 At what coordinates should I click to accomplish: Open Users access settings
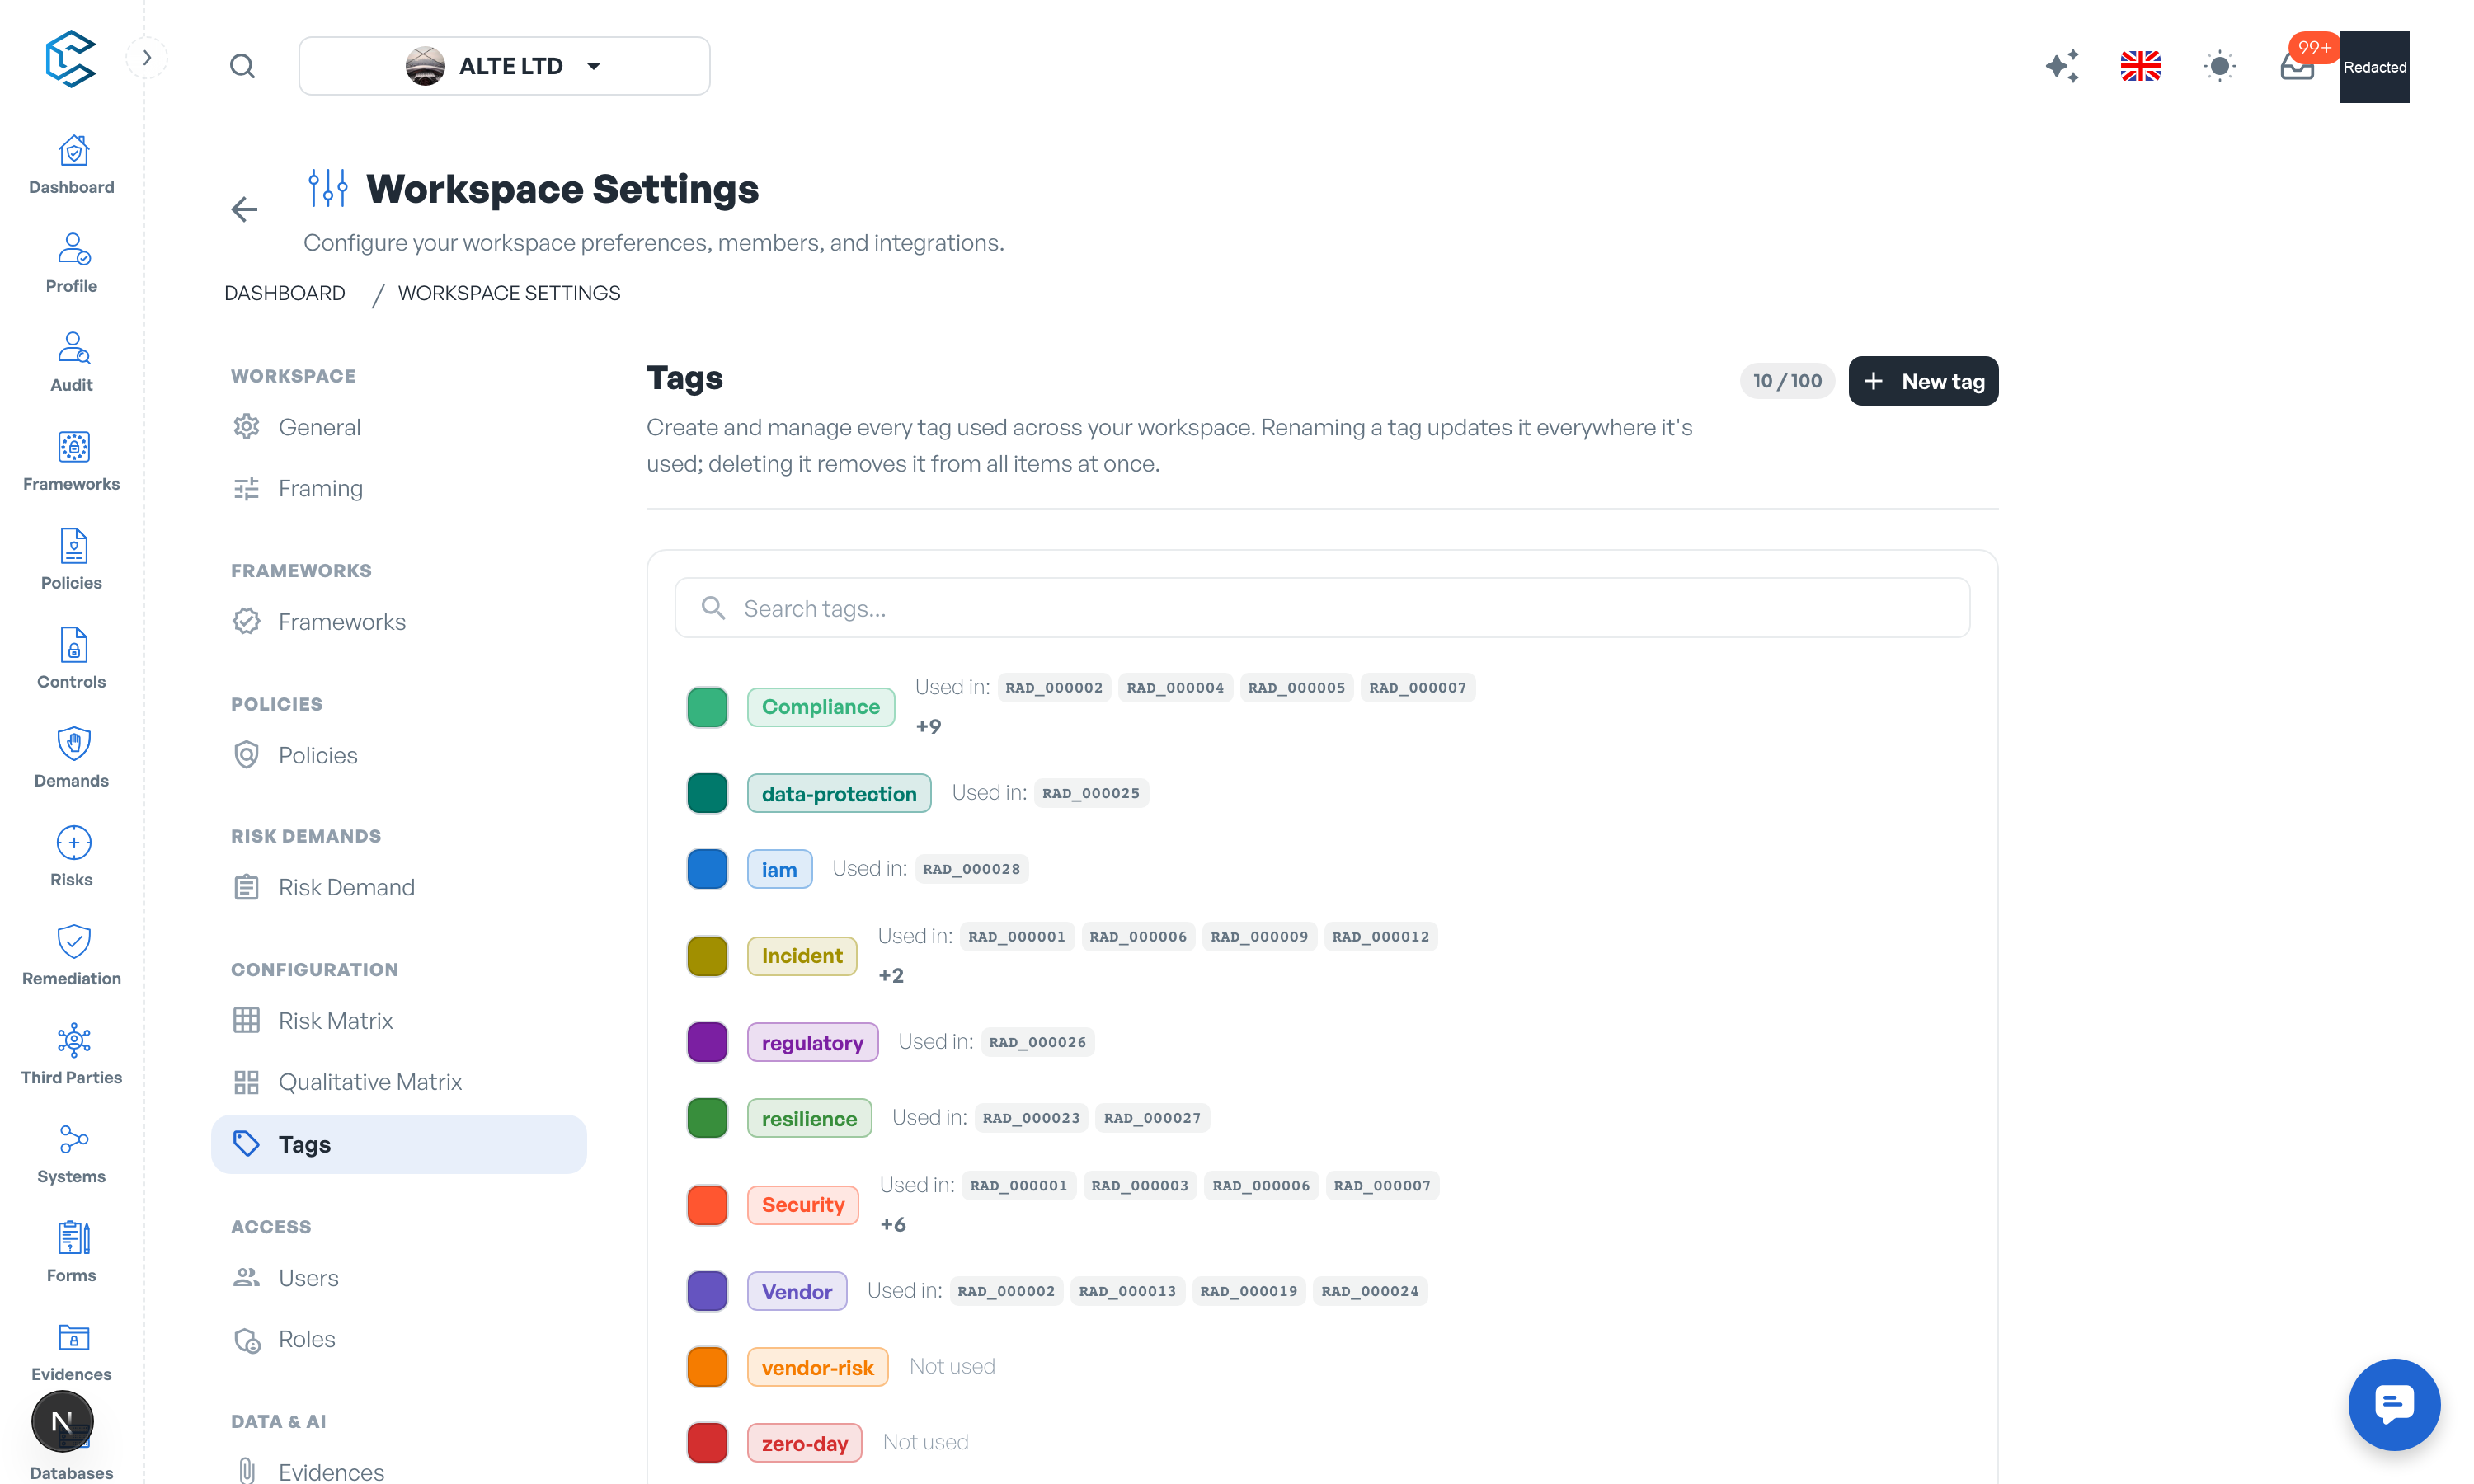[398, 1277]
